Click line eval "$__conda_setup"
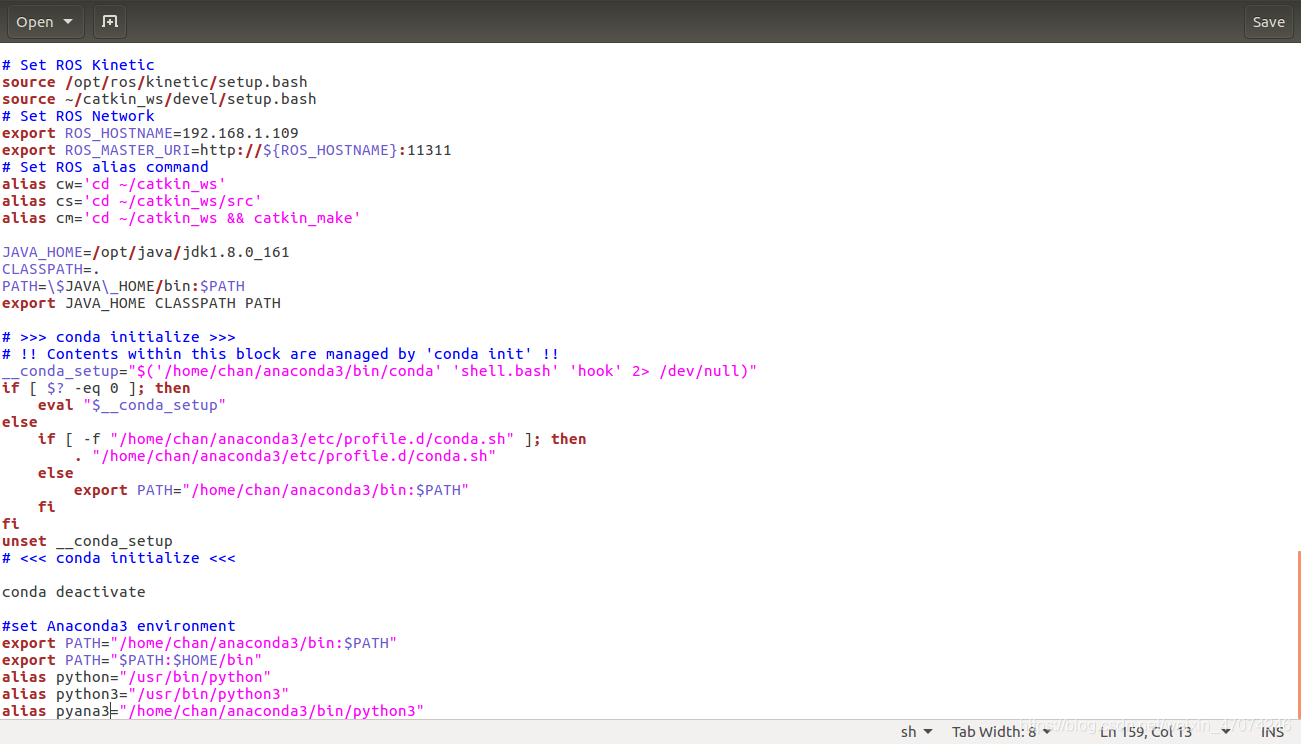The image size is (1301, 744). tap(132, 405)
